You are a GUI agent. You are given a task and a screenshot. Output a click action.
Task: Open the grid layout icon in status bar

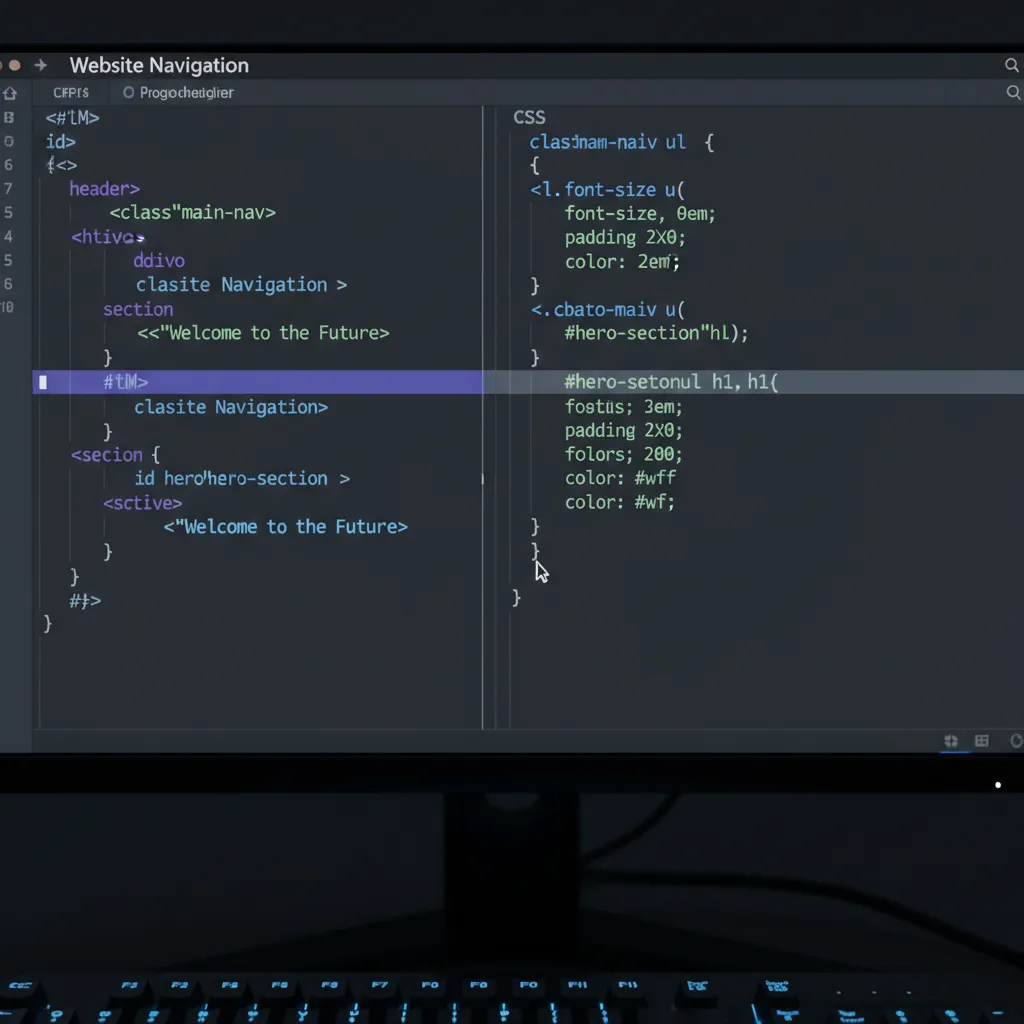pos(982,741)
